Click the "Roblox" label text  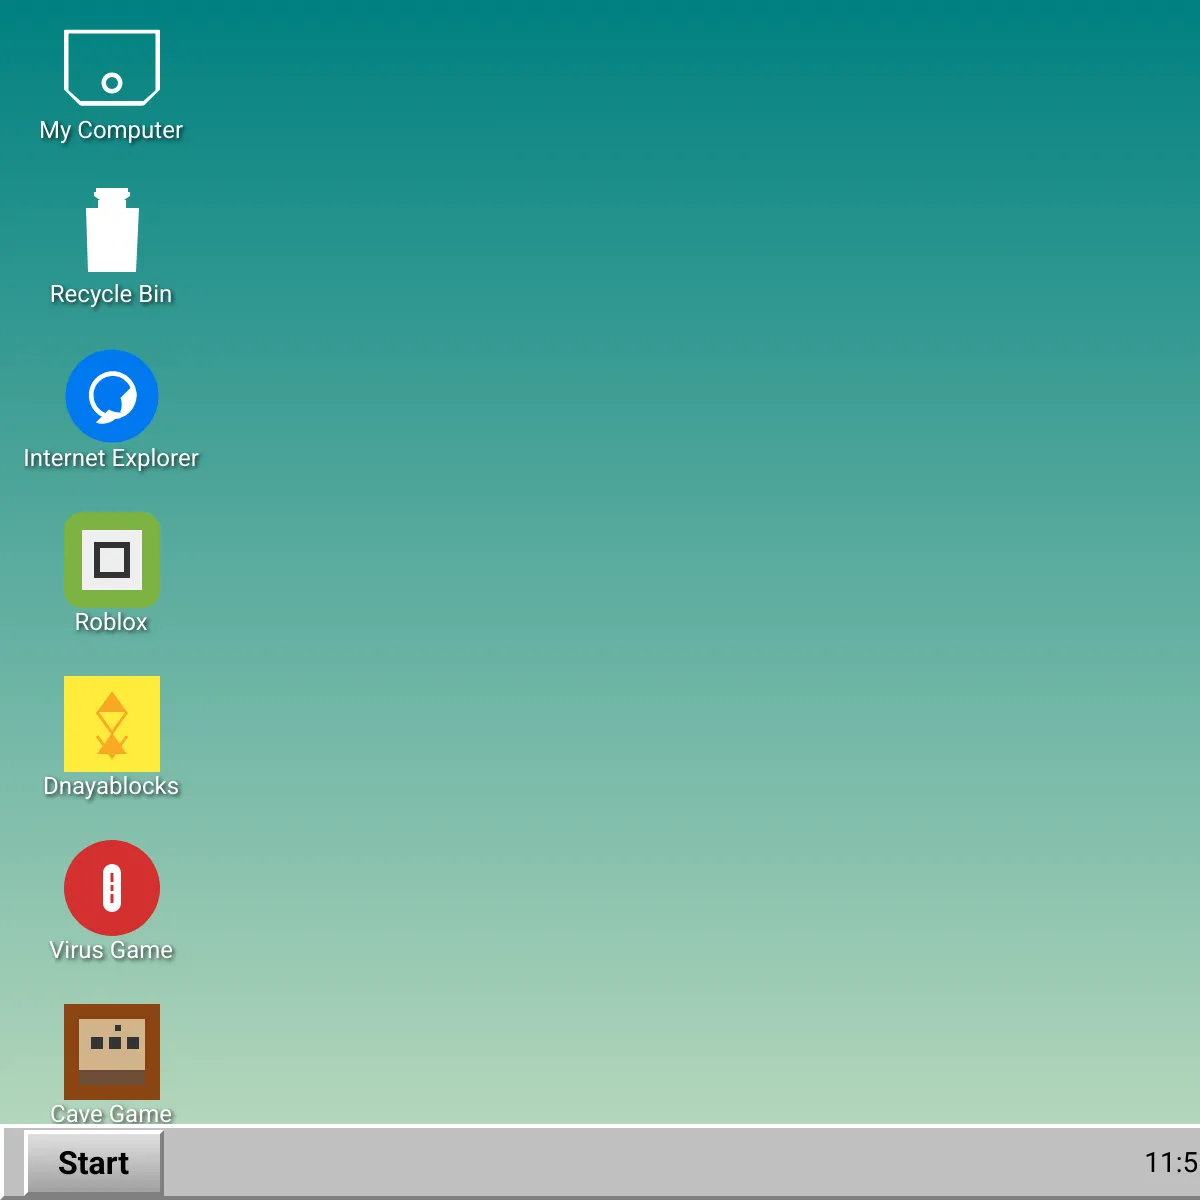tap(111, 622)
